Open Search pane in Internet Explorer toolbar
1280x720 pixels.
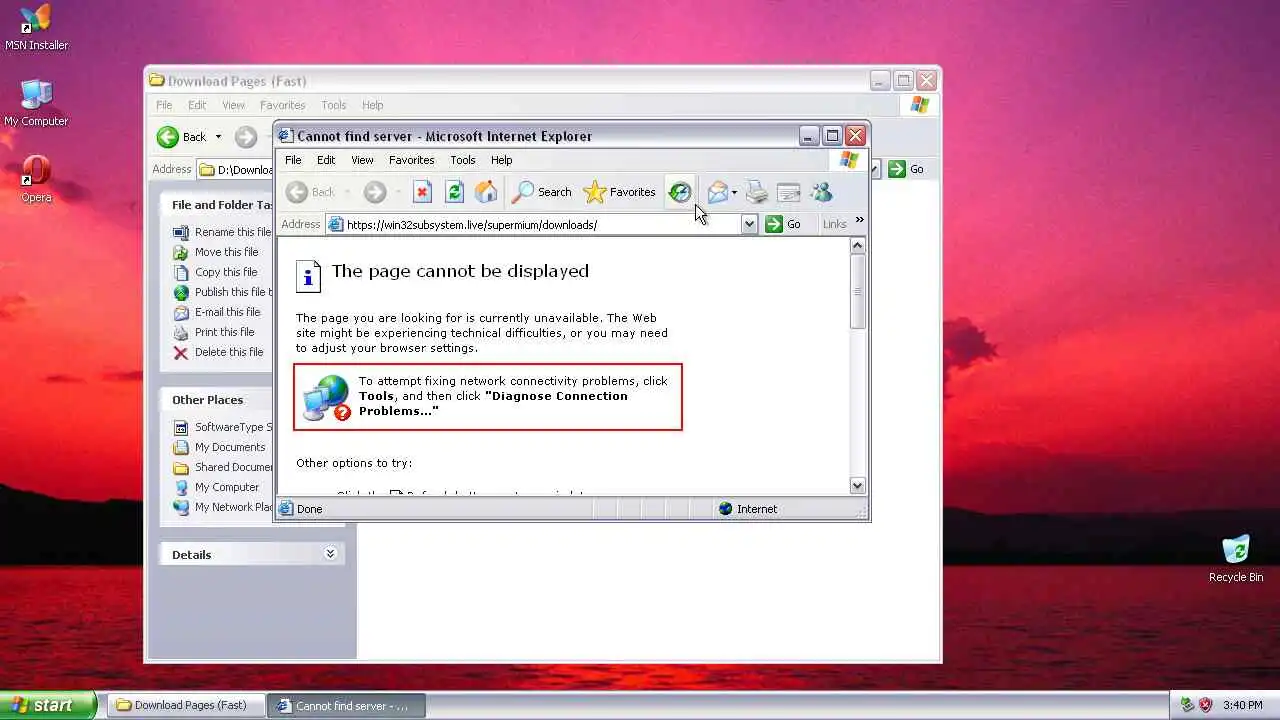point(542,192)
